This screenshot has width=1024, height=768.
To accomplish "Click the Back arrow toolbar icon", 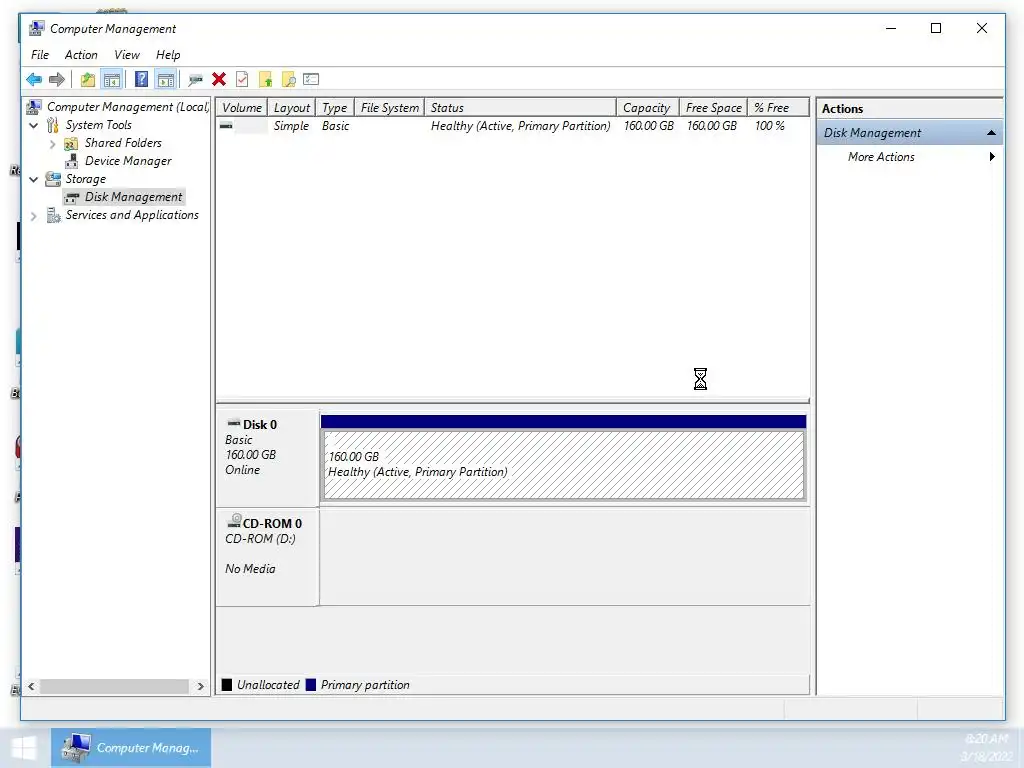I will click(x=34, y=80).
